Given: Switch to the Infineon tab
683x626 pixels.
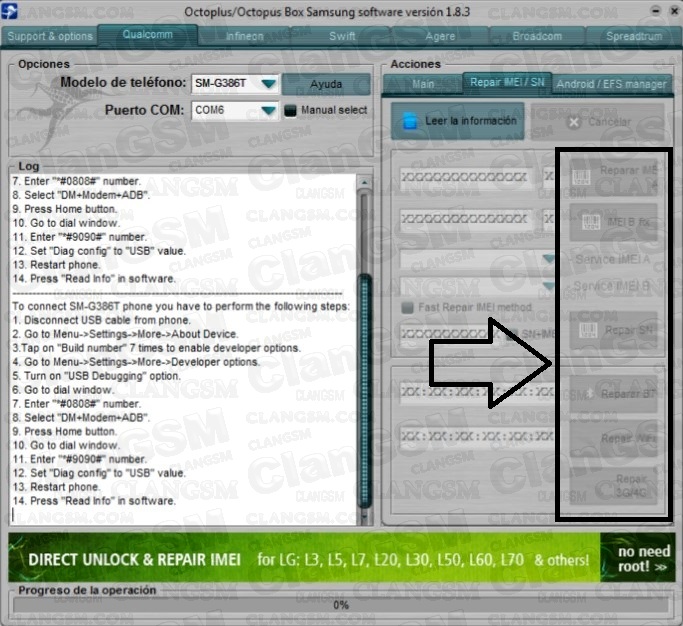Looking at the screenshot, I should [245, 36].
